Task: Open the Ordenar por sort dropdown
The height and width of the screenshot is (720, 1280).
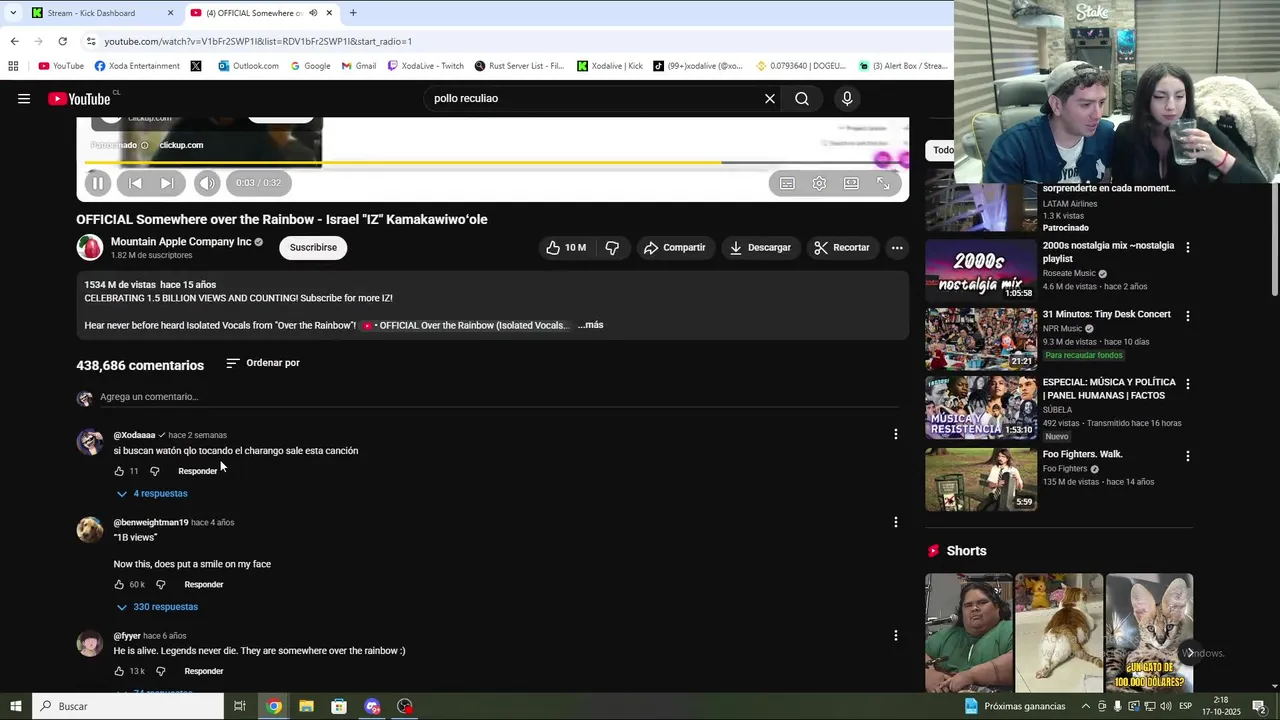Action: pos(263,363)
